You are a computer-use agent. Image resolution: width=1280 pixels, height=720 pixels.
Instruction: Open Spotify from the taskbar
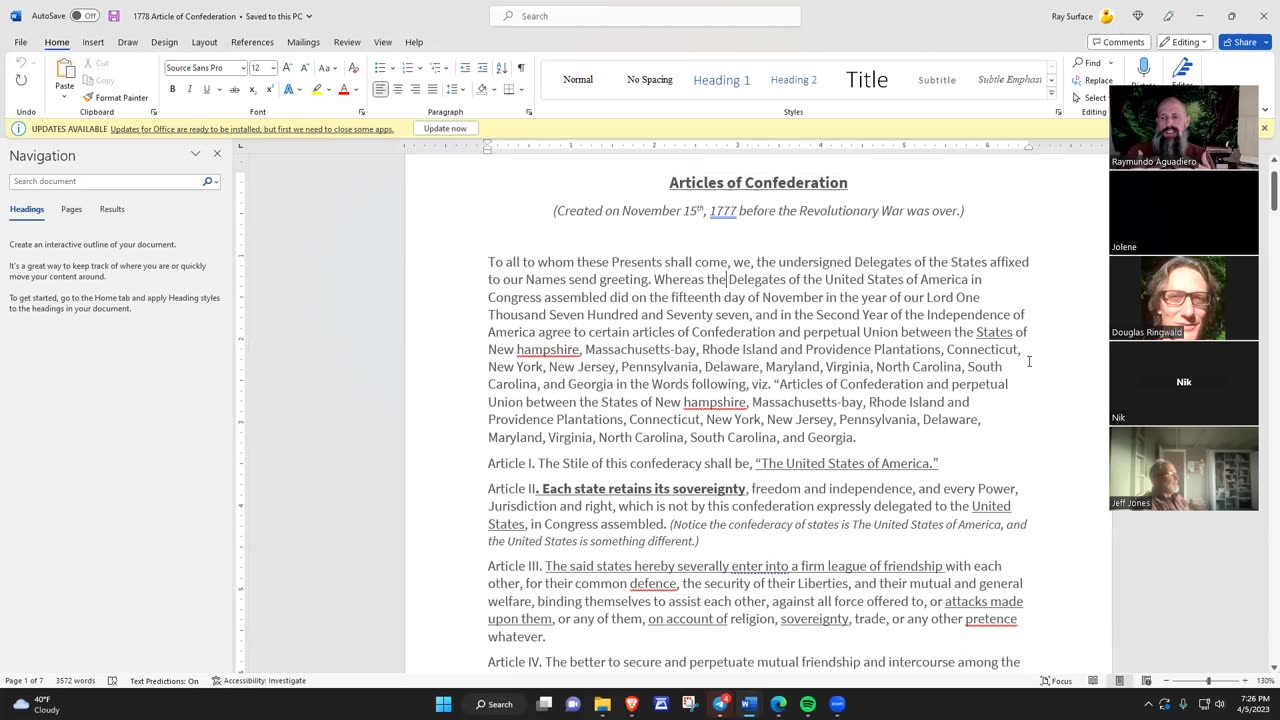click(x=808, y=704)
